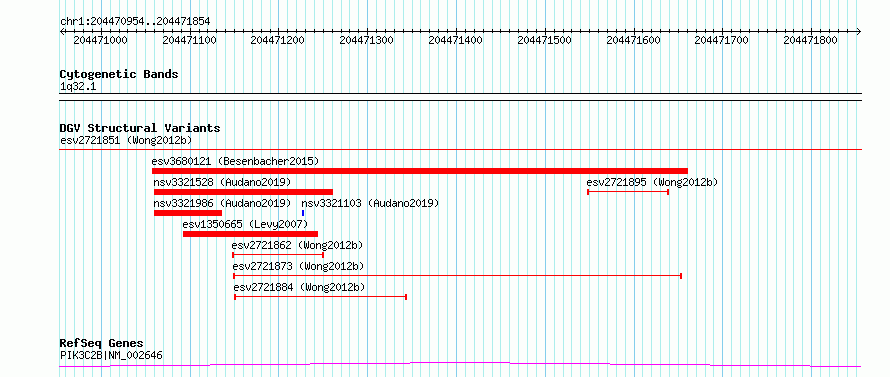Click ruler position 204471100
The height and width of the screenshot is (377, 890).
pyautogui.click(x=189, y=40)
